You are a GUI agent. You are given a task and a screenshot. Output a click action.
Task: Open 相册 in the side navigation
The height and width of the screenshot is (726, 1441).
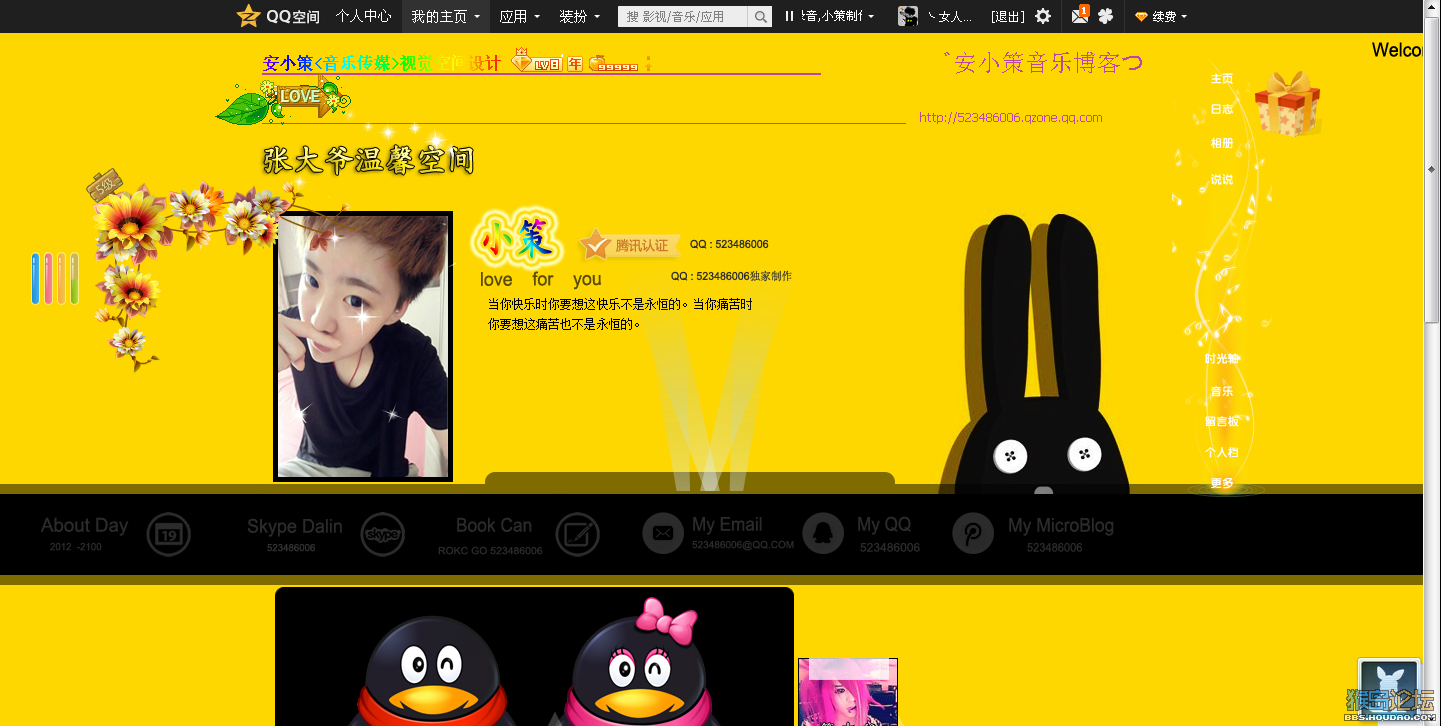(1222, 143)
